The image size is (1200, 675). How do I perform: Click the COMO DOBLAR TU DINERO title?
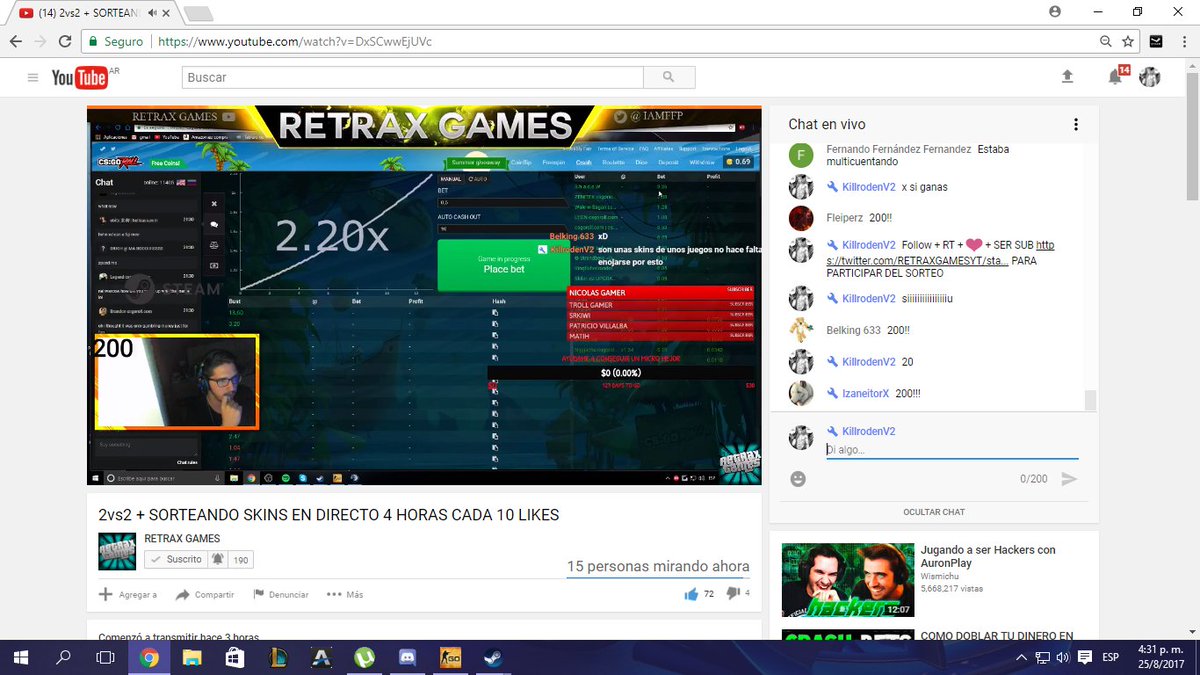pyautogui.click(x=997, y=635)
